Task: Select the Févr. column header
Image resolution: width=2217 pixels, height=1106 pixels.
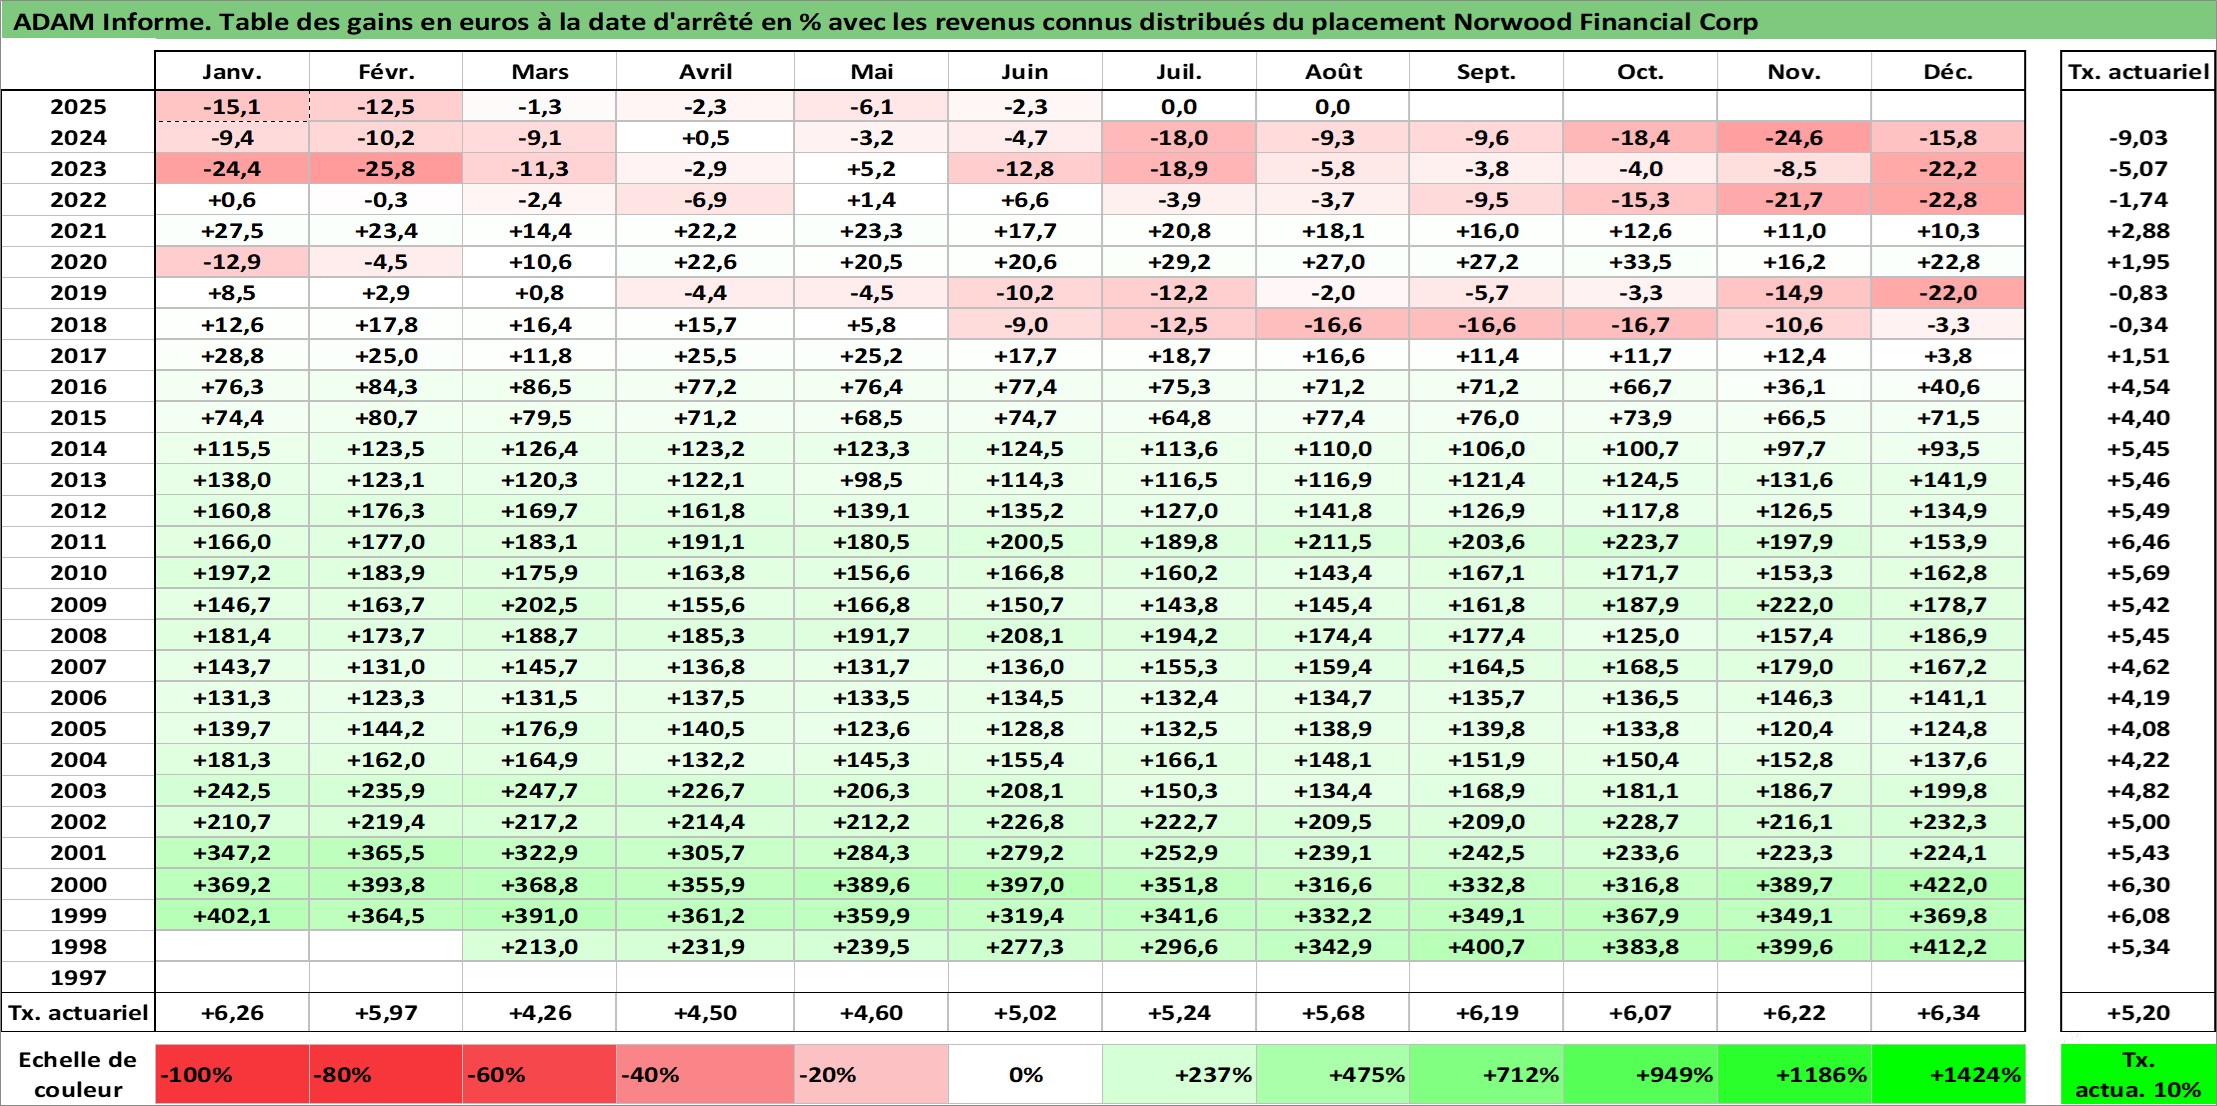Action: 386,72
